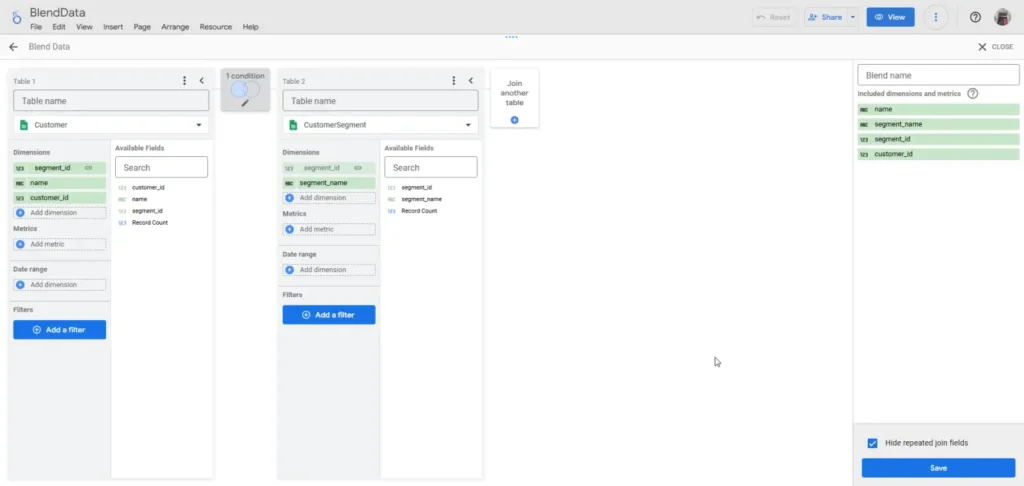Click Table 2 Available Fields search box
The height and width of the screenshot is (486, 1024).
(x=430, y=167)
